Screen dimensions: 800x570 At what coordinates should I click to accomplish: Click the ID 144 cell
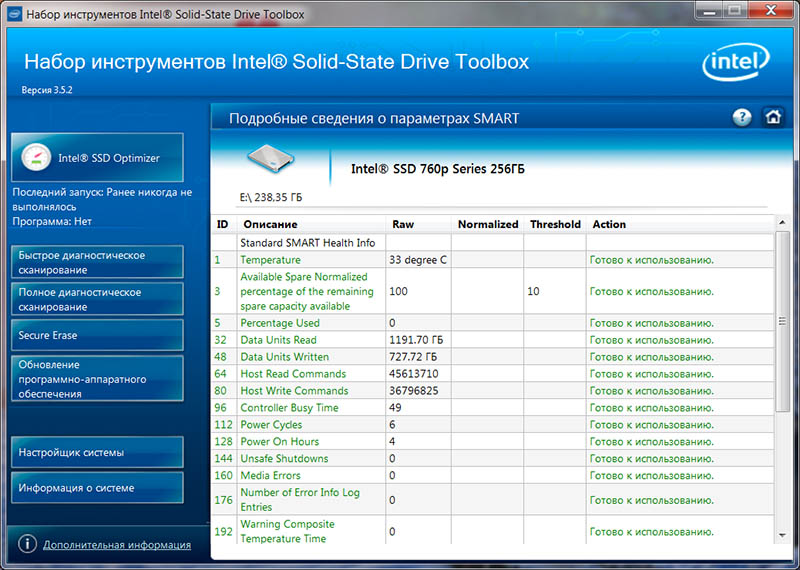click(223, 458)
